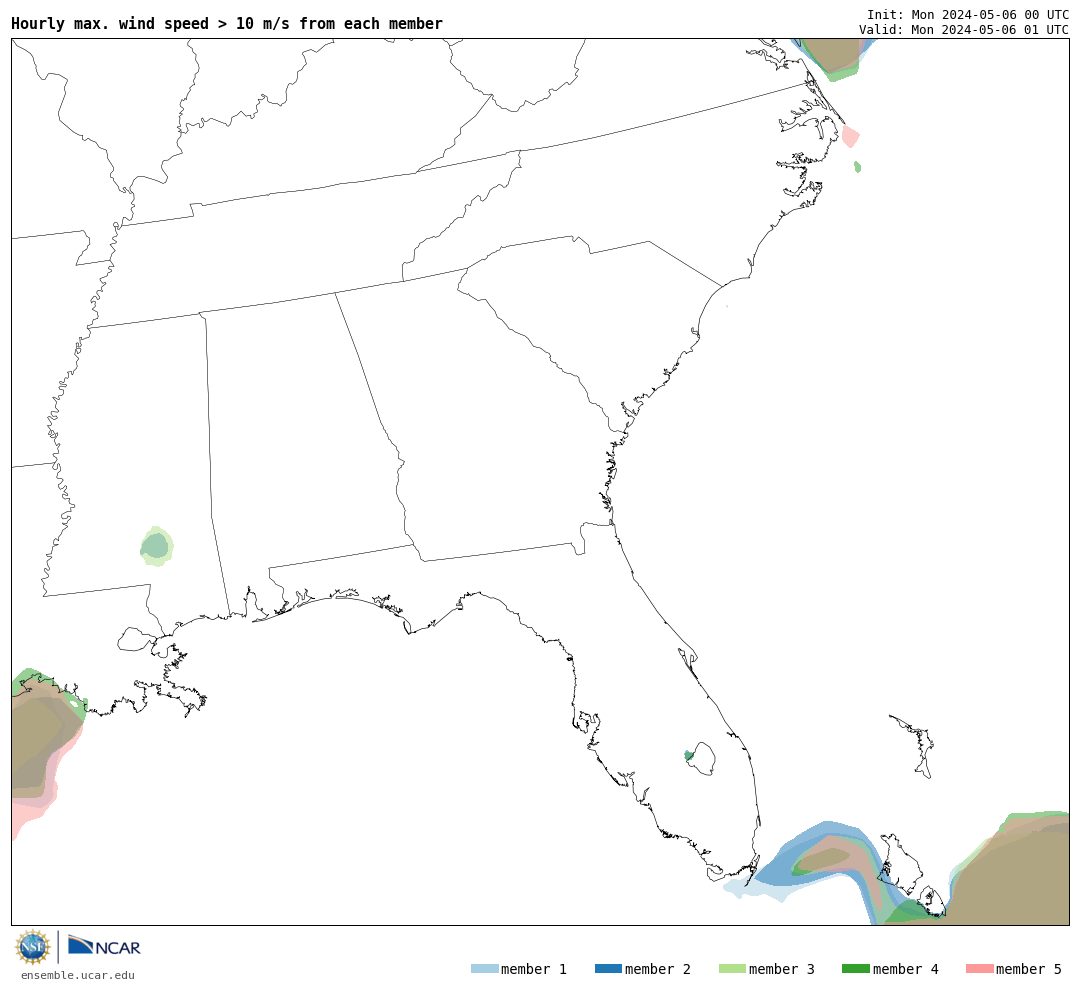Click the 'Hourly max. wind speed' title
This screenshot has width=1080, height=988.
(227, 23)
